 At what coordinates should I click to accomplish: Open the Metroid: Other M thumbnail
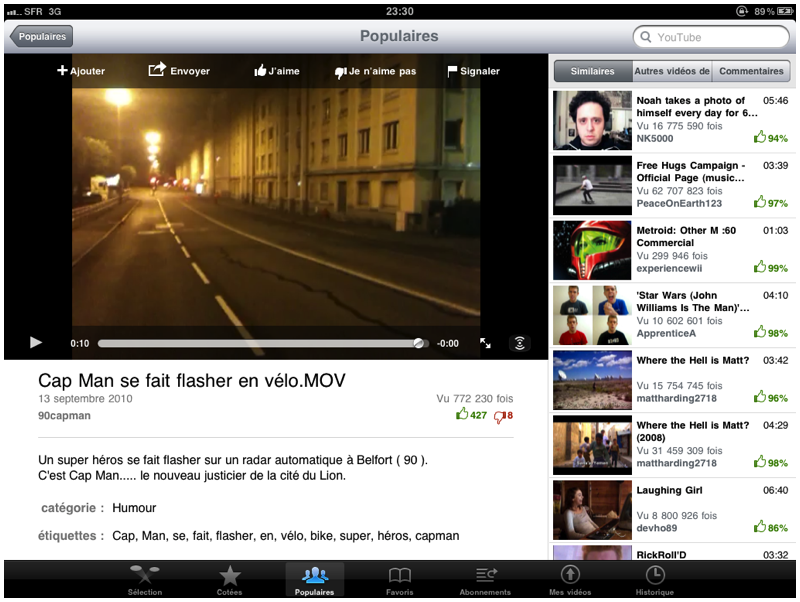(592, 250)
